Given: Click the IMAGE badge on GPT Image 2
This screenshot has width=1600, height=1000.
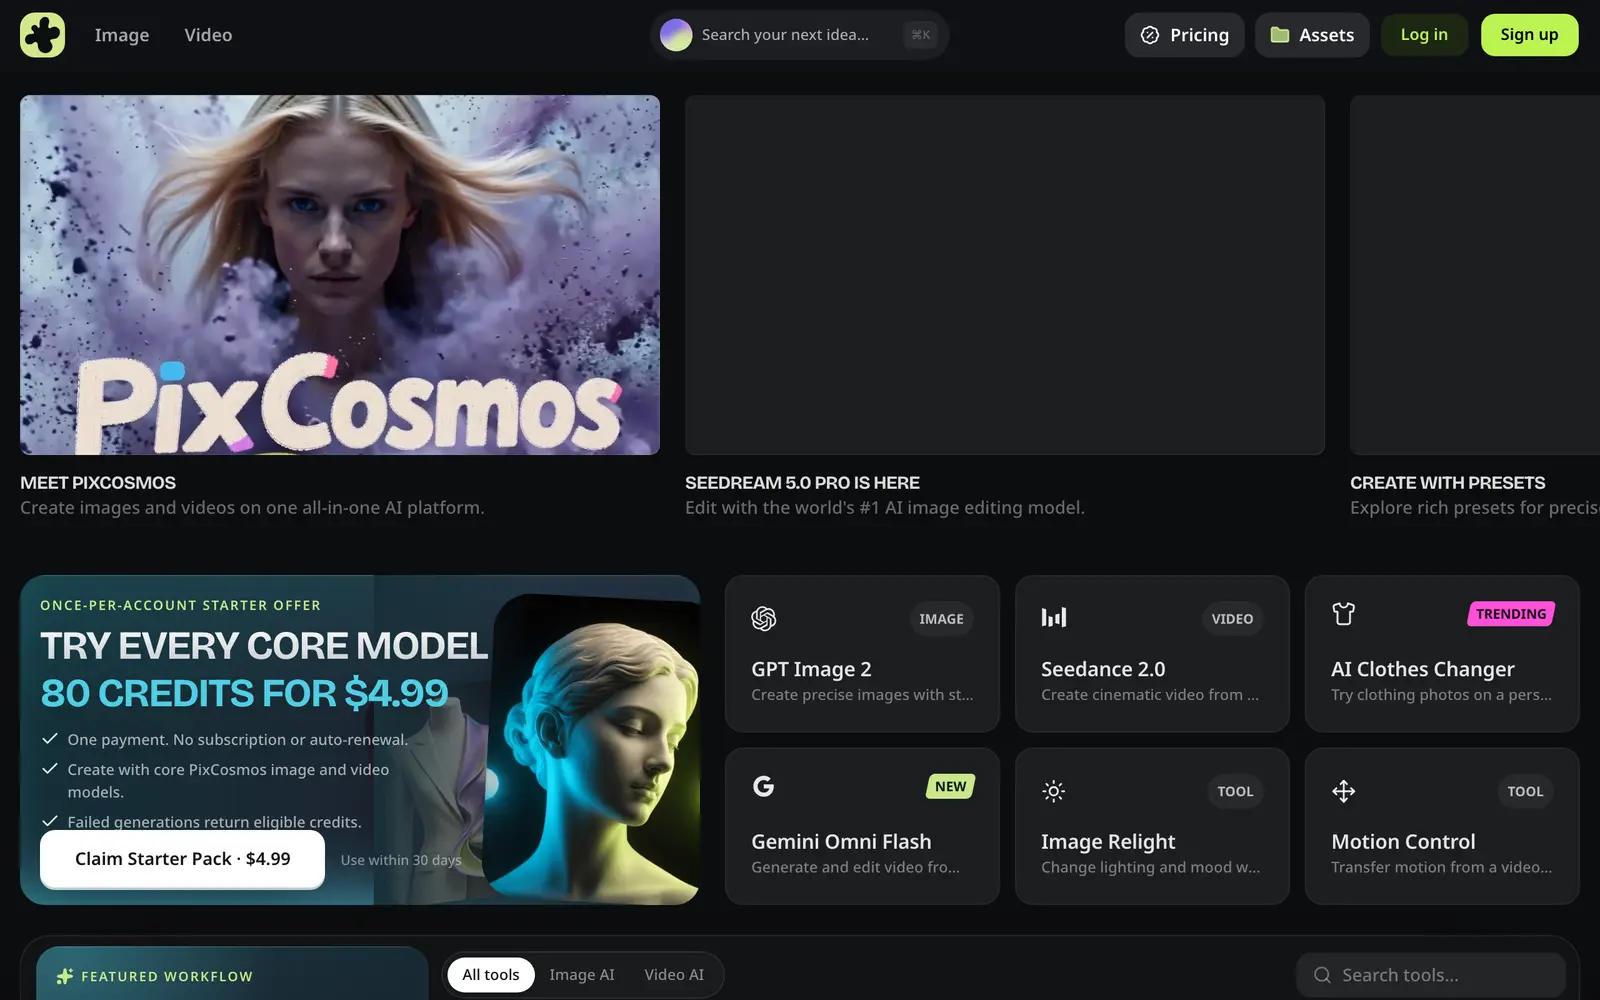Looking at the screenshot, I should click(x=941, y=619).
